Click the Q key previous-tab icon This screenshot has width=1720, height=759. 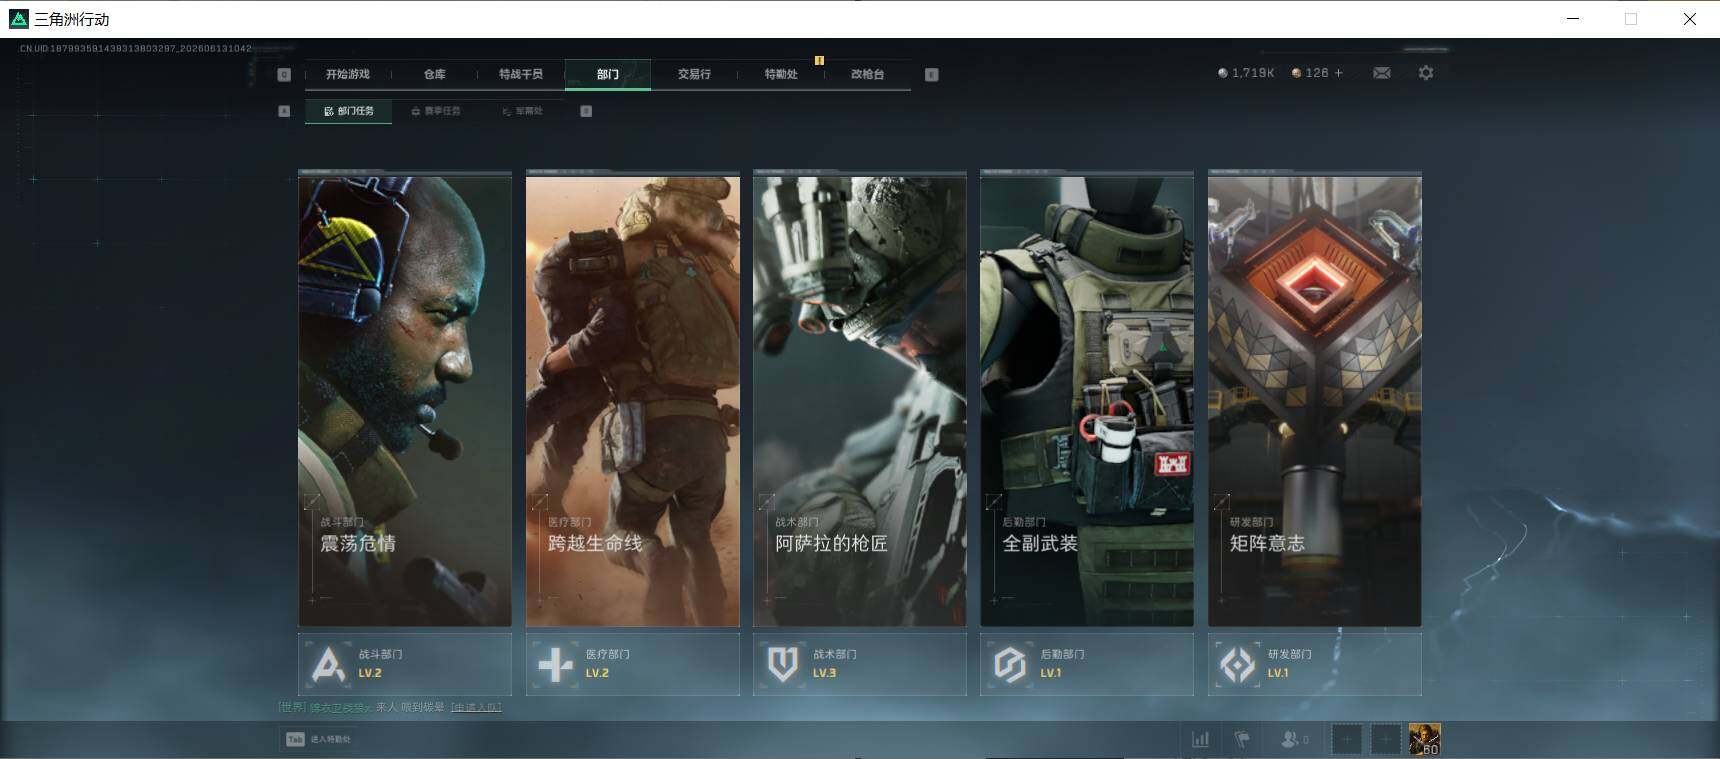click(x=284, y=74)
